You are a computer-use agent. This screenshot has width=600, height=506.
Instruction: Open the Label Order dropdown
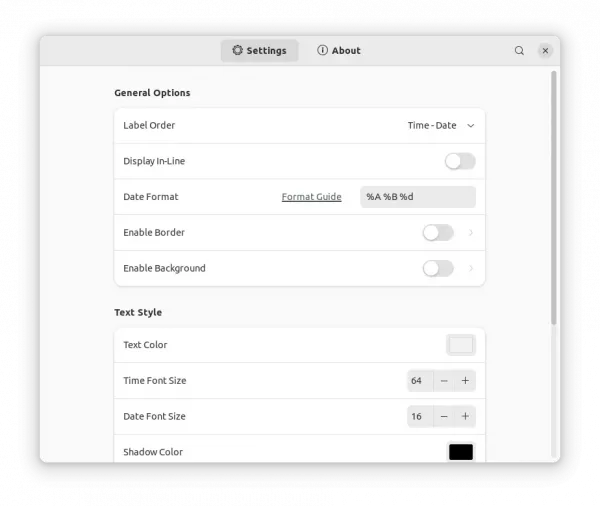(x=441, y=126)
